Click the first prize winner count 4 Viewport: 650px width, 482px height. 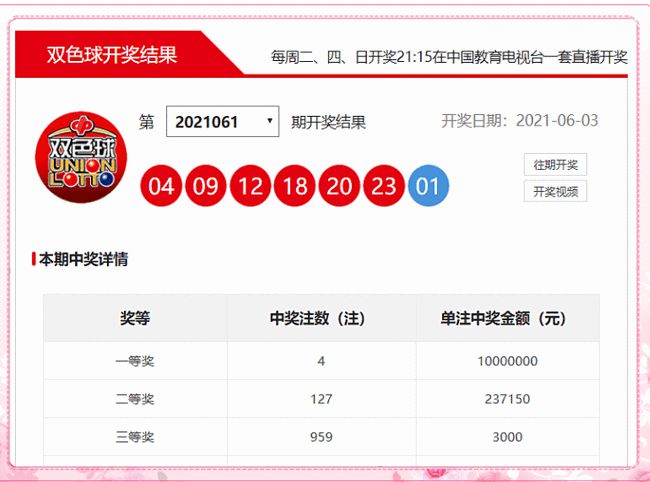(x=321, y=361)
